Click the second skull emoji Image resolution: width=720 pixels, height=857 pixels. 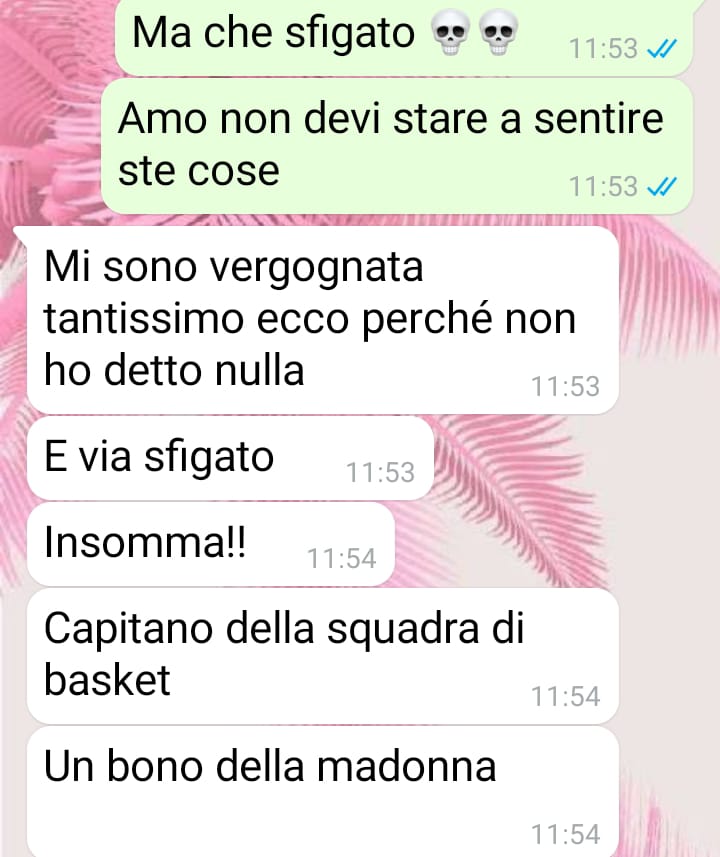point(498,35)
